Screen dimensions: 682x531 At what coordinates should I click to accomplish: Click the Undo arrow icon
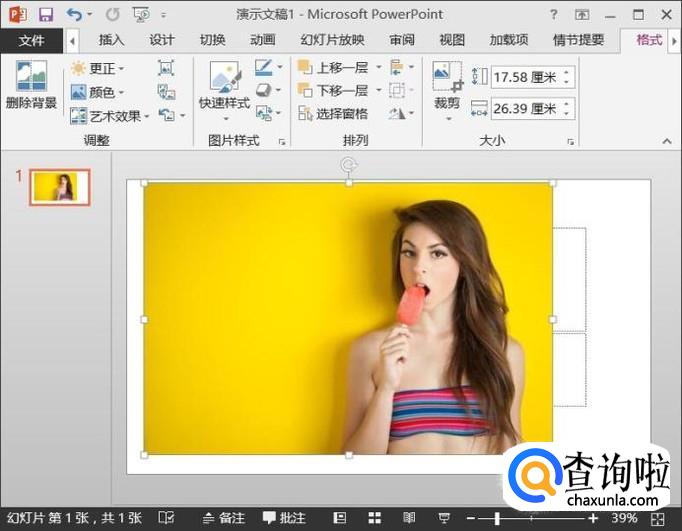point(74,15)
